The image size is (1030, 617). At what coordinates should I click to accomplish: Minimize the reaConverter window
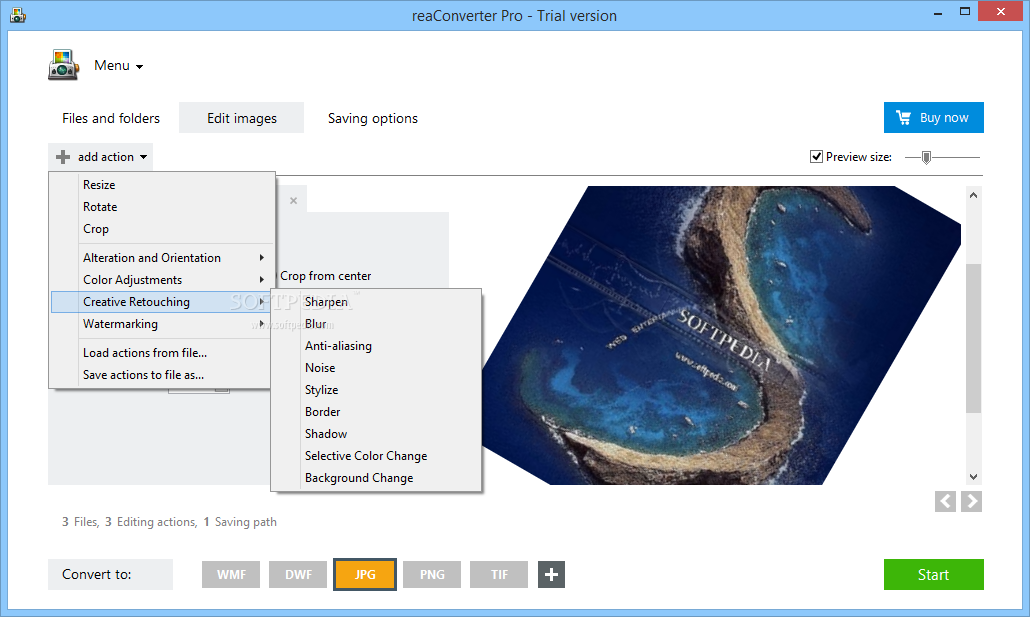click(x=938, y=12)
